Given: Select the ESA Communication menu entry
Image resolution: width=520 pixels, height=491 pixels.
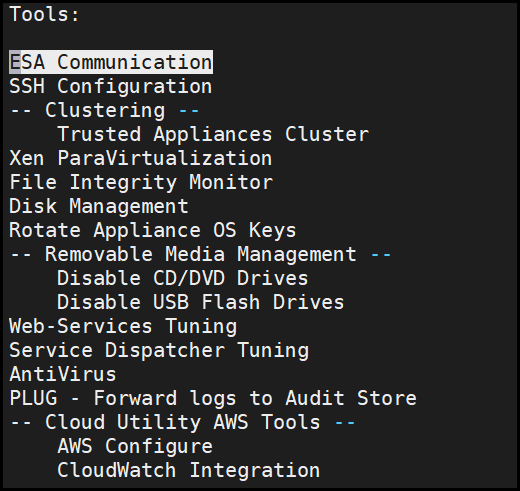Looking at the screenshot, I should [x=111, y=62].
